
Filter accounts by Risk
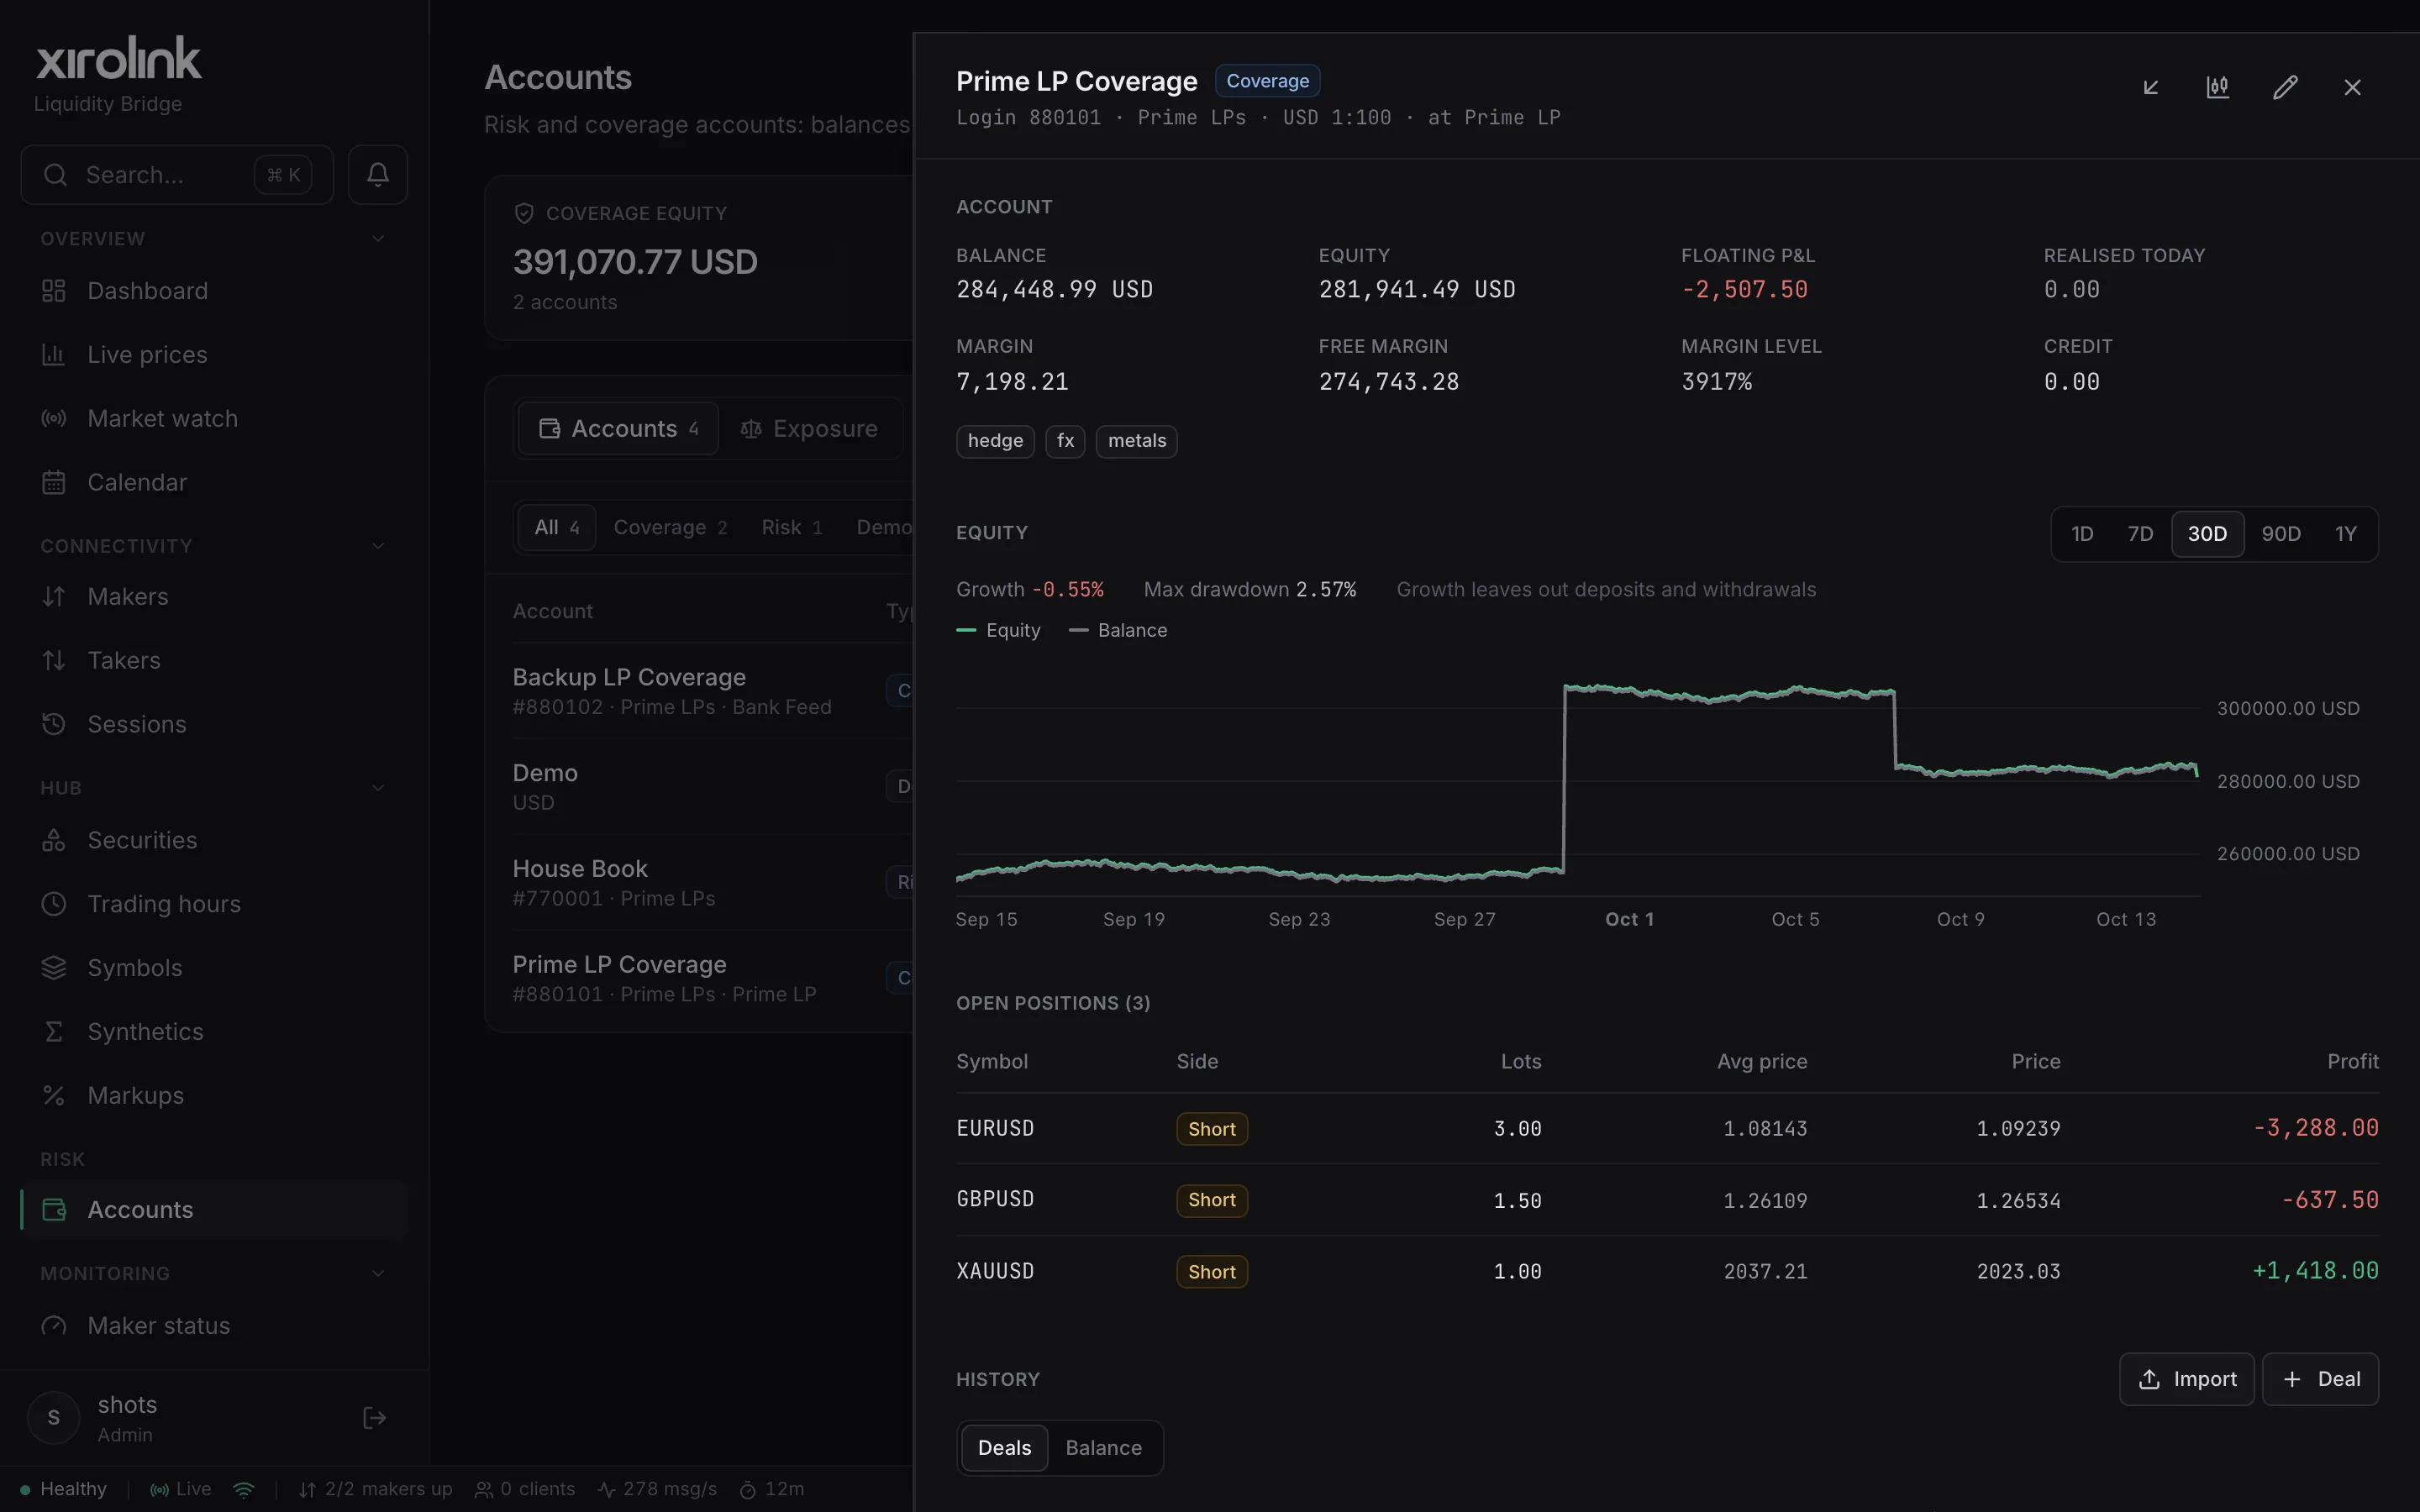tap(791, 528)
